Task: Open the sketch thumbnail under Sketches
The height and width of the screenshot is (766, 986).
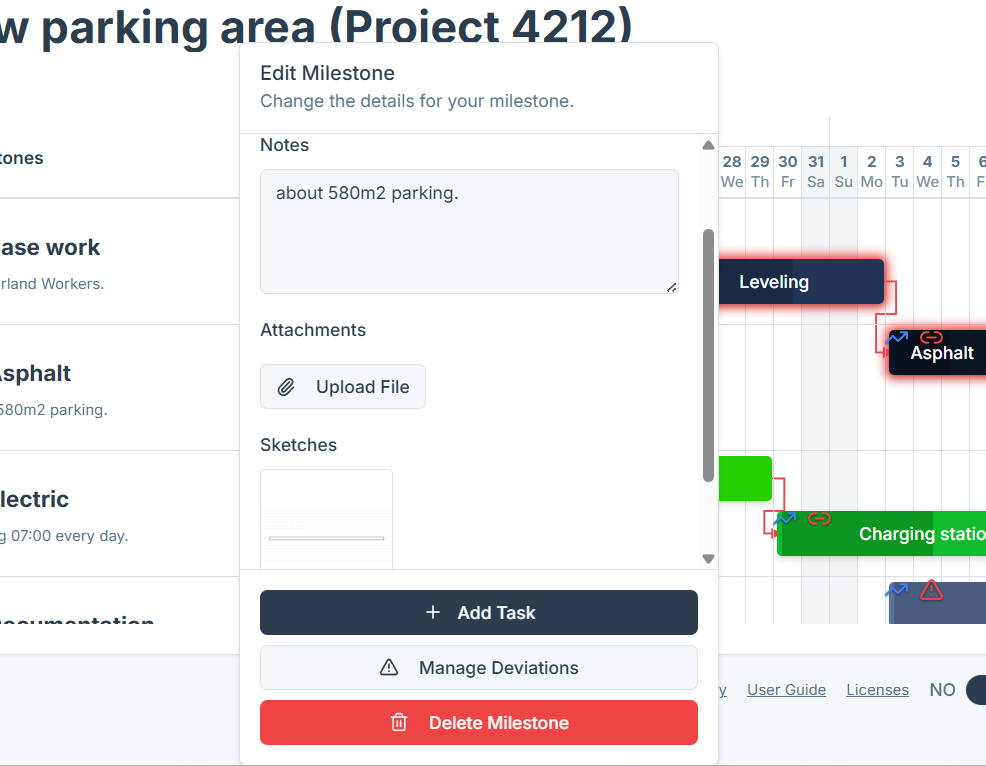Action: [x=326, y=518]
